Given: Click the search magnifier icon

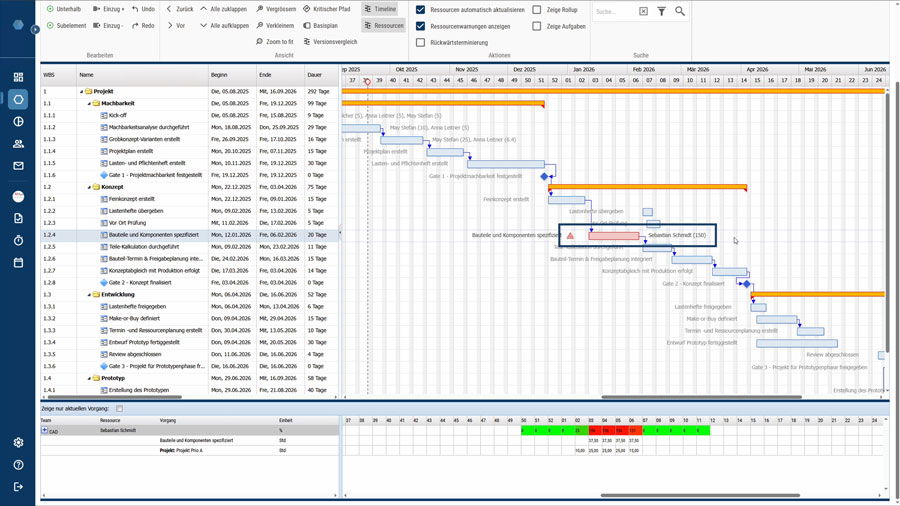Looking at the screenshot, I should pyautogui.click(x=680, y=11).
